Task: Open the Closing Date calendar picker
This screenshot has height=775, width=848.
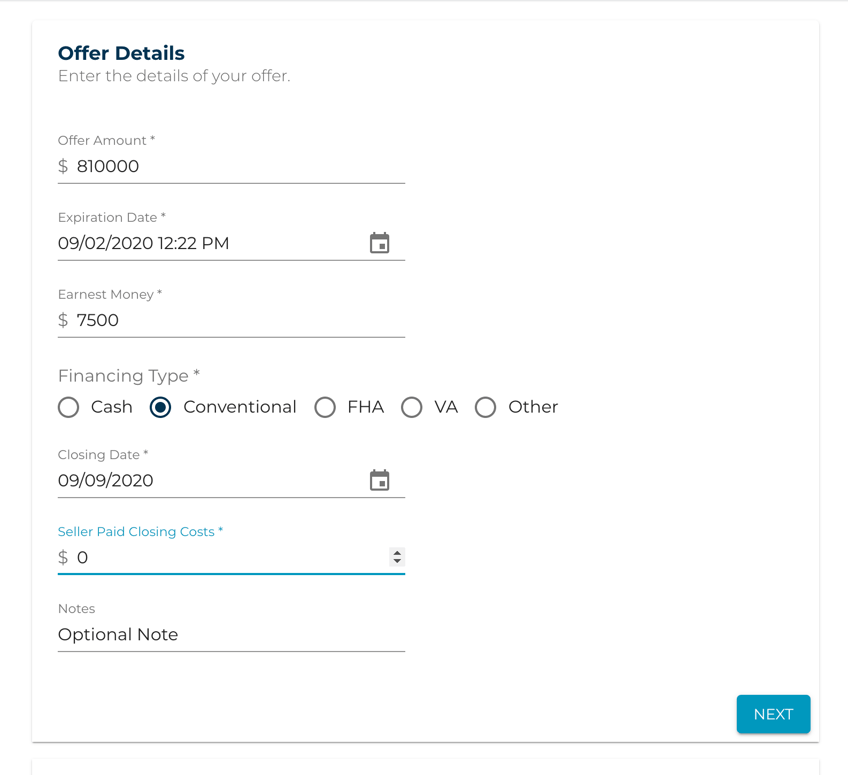Action: pos(380,480)
